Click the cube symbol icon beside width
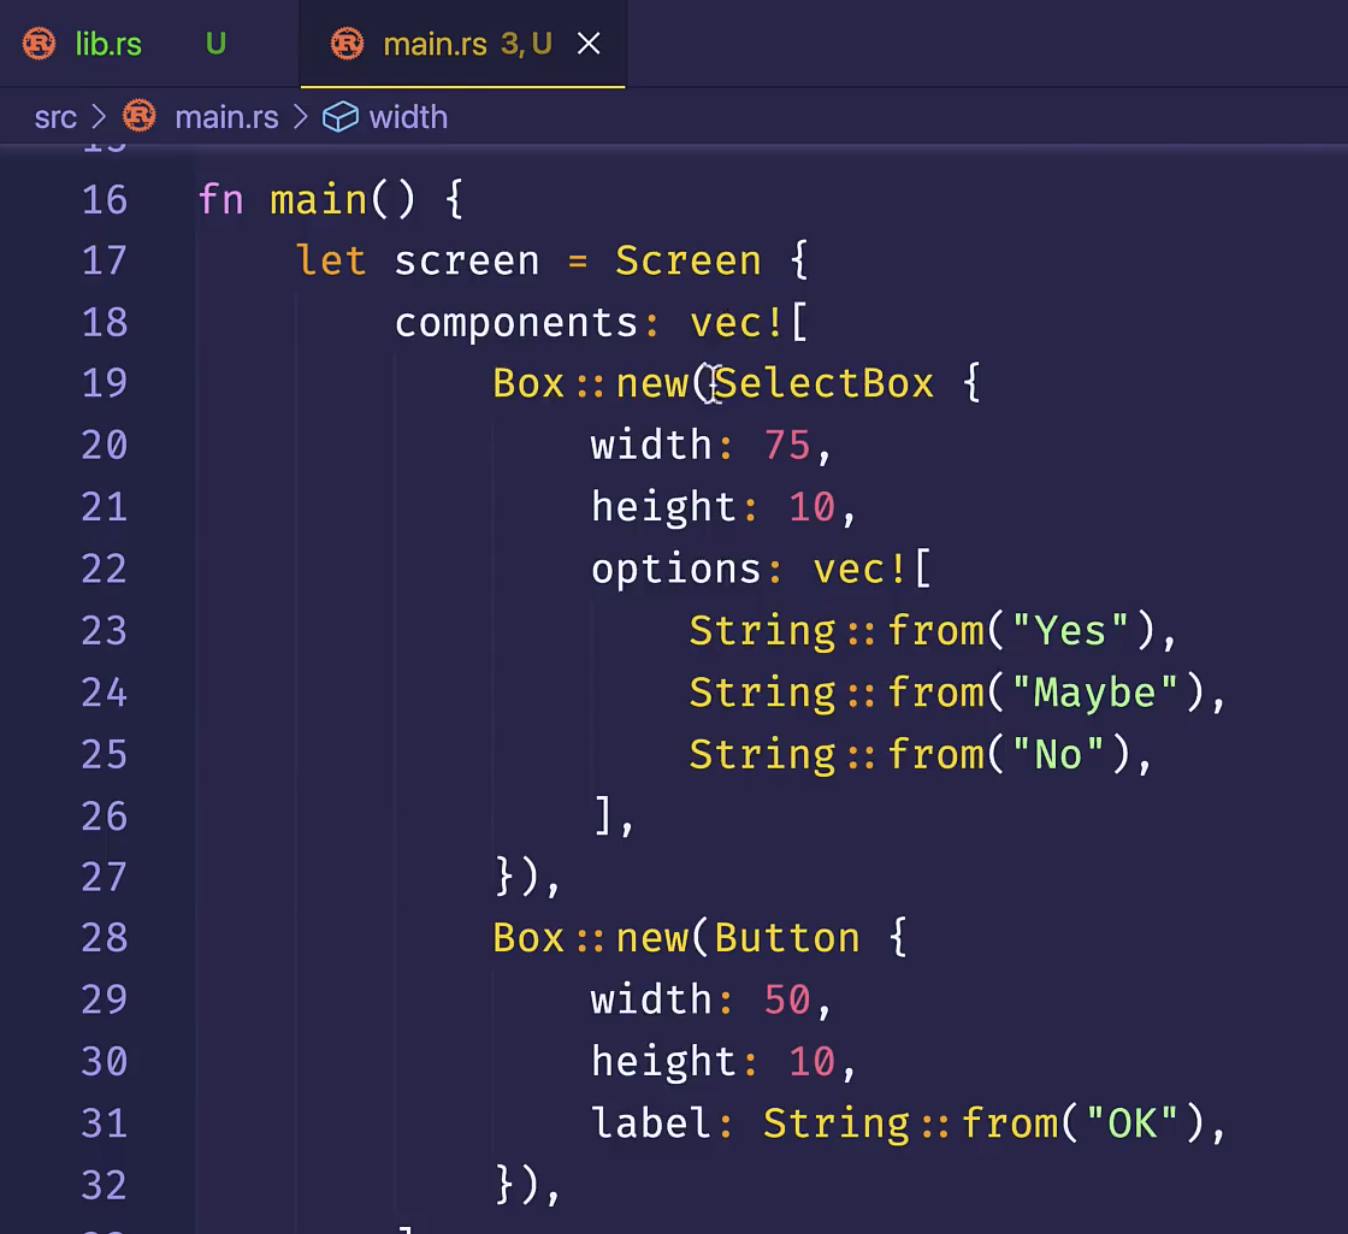The image size is (1348, 1234). [340, 117]
